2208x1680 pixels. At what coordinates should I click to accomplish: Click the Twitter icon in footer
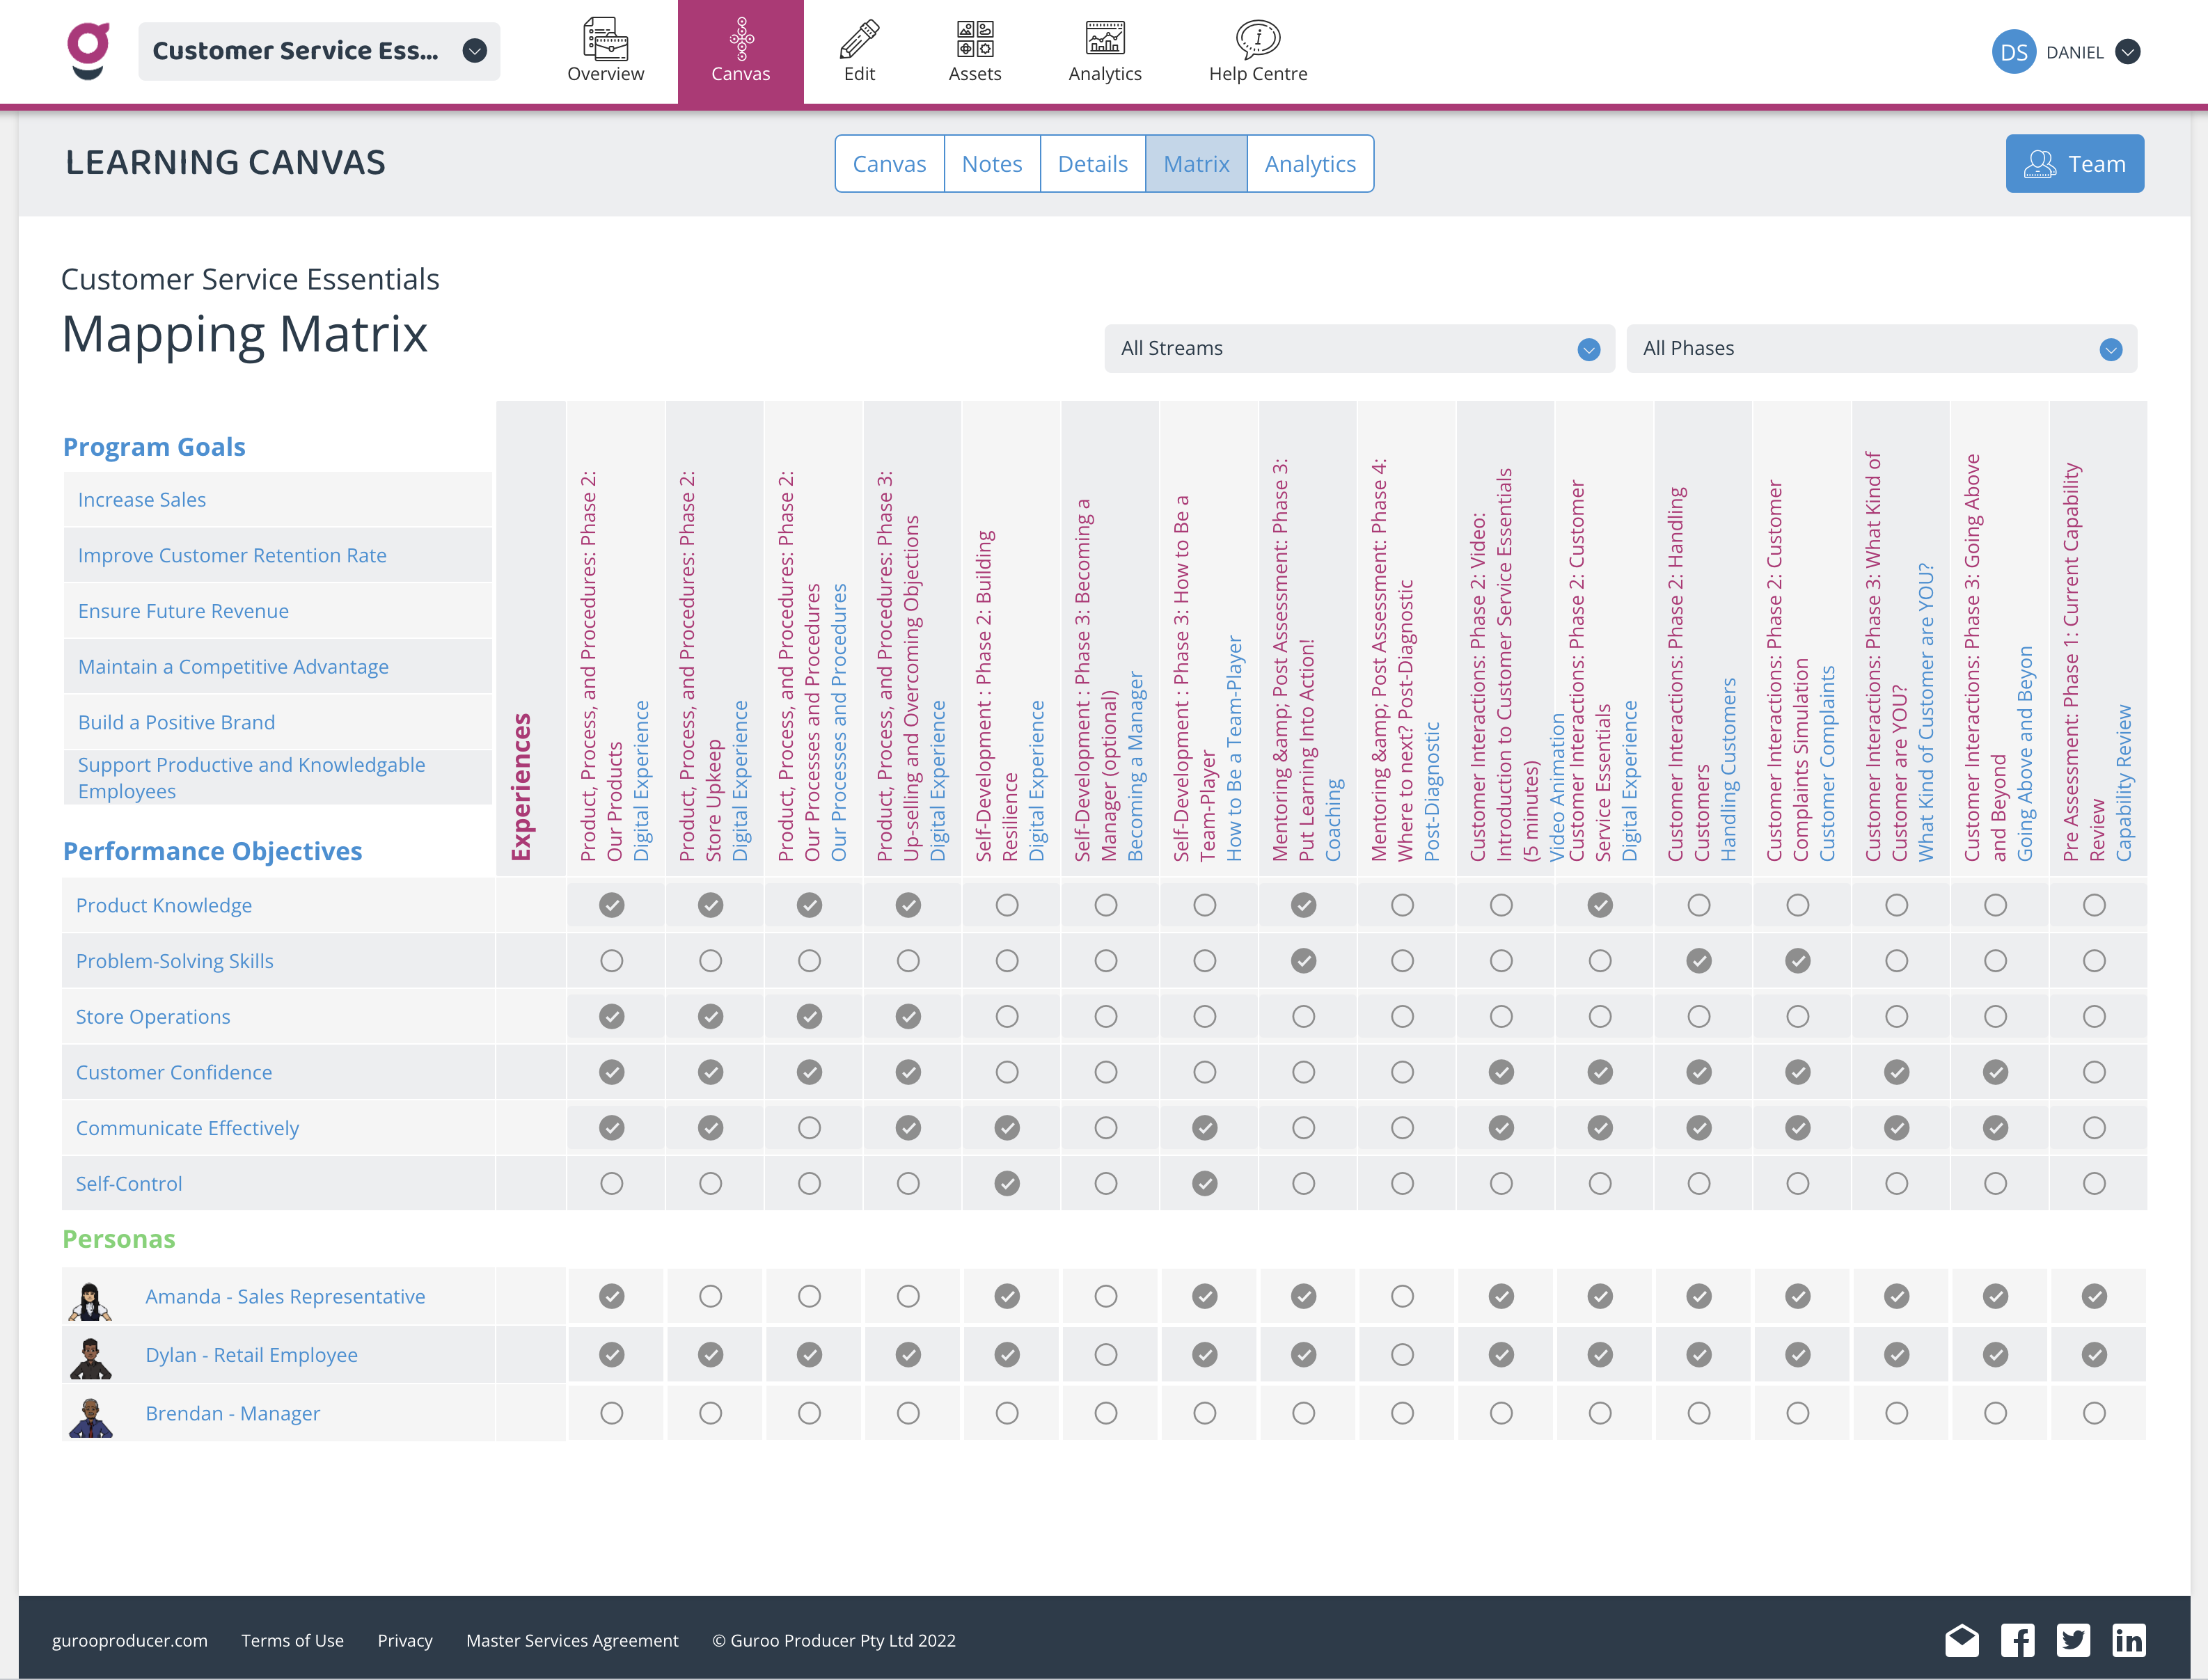[x=2073, y=1640]
